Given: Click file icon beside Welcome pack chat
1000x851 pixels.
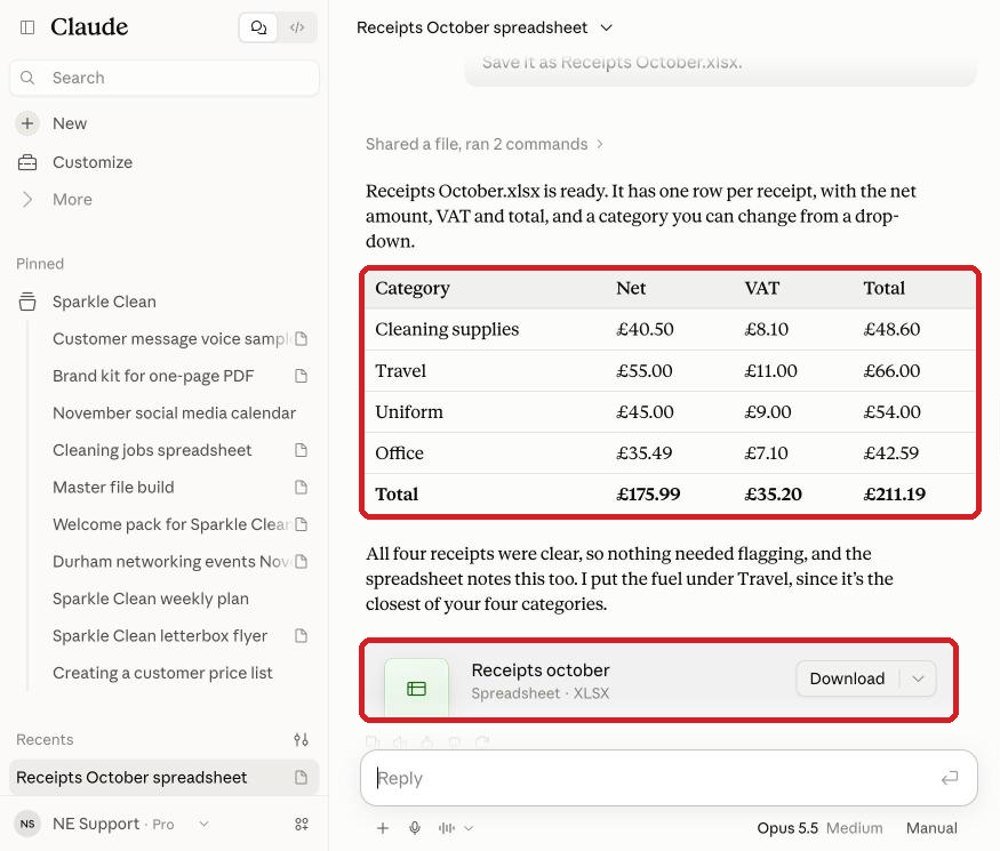Looking at the screenshot, I should pos(301,524).
